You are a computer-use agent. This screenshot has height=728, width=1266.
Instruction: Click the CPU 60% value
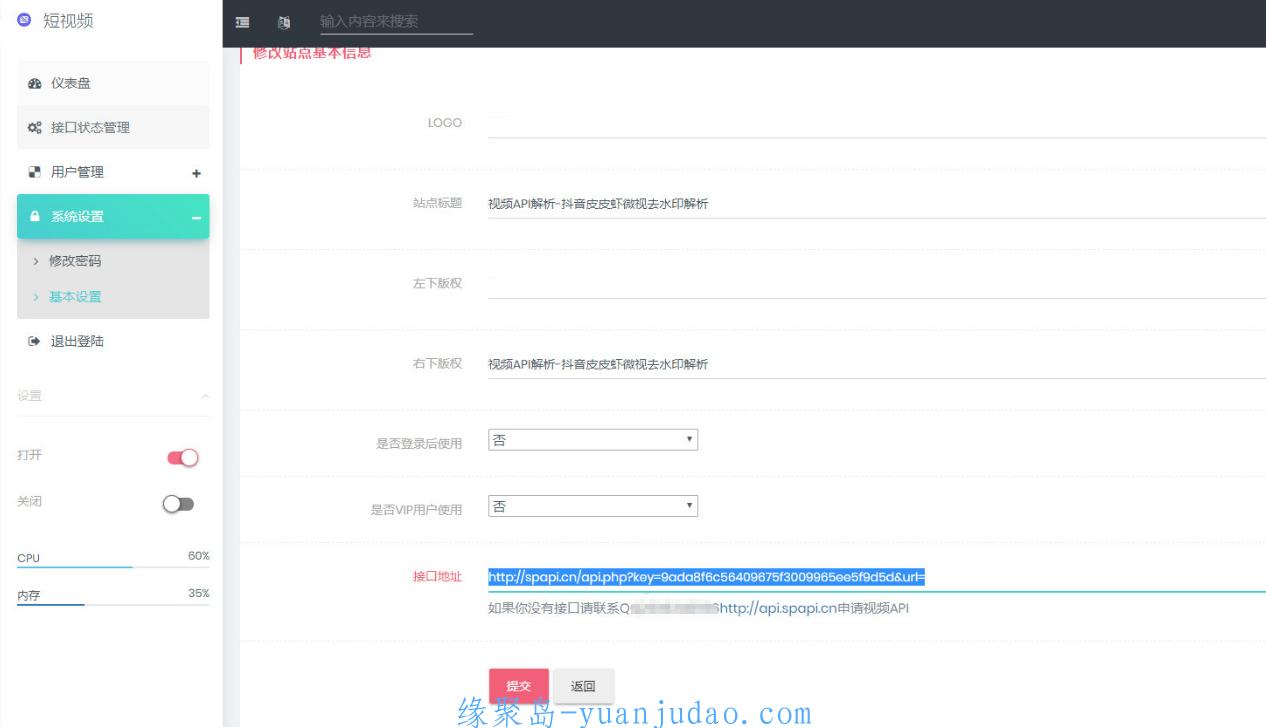point(199,555)
